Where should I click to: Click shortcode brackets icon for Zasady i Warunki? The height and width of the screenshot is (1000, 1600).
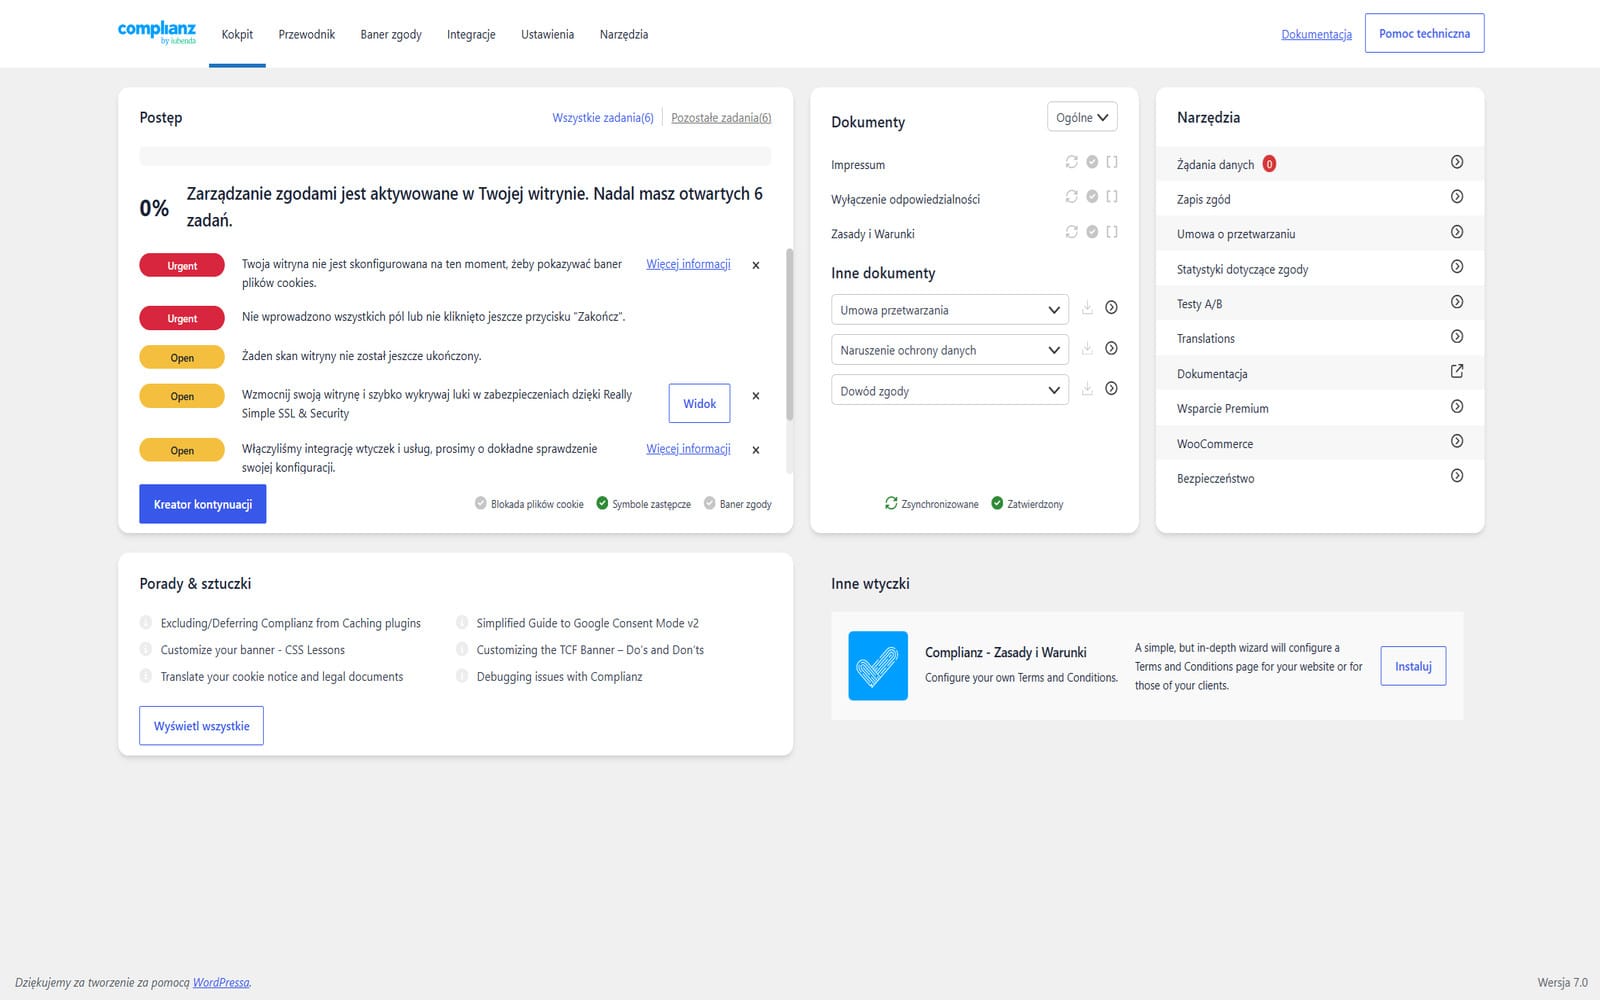tap(1112, 232)
